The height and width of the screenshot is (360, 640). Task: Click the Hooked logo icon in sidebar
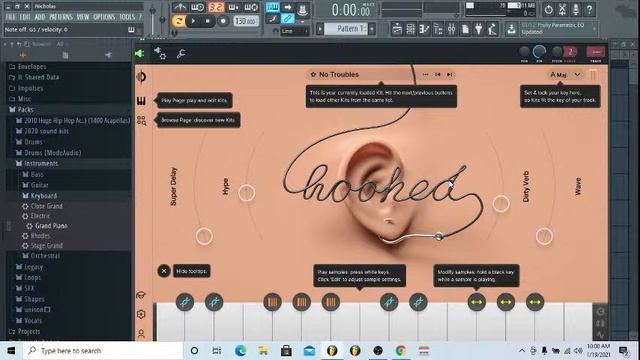coord(141,76)
